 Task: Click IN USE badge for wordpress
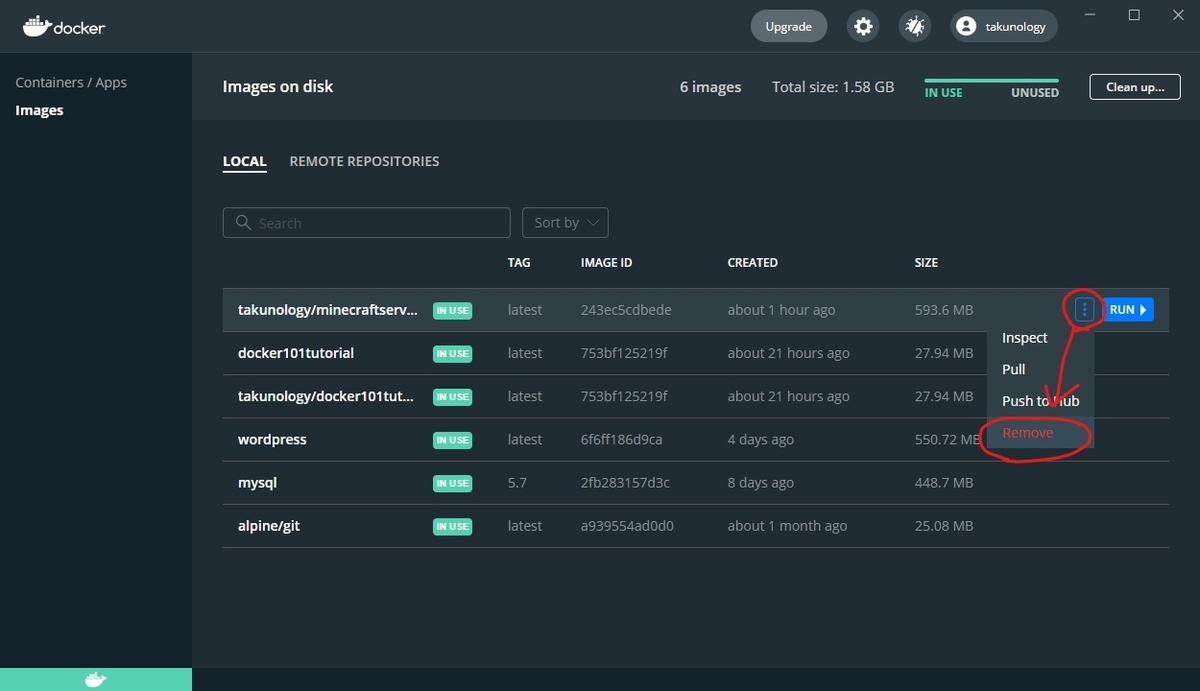click(x=452, y=440)
